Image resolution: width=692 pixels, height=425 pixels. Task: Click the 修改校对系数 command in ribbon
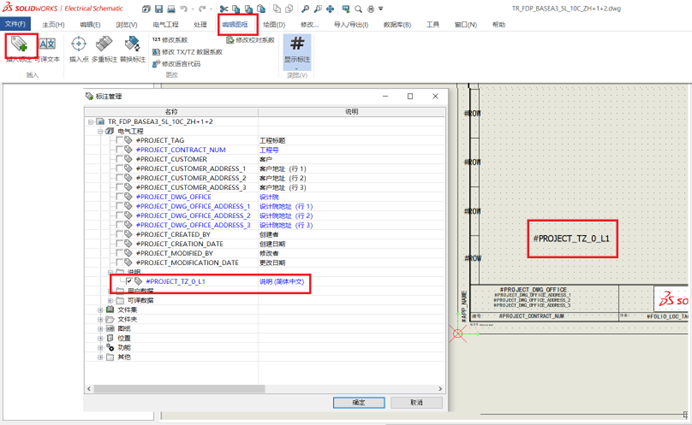click(x=250, y=40)
